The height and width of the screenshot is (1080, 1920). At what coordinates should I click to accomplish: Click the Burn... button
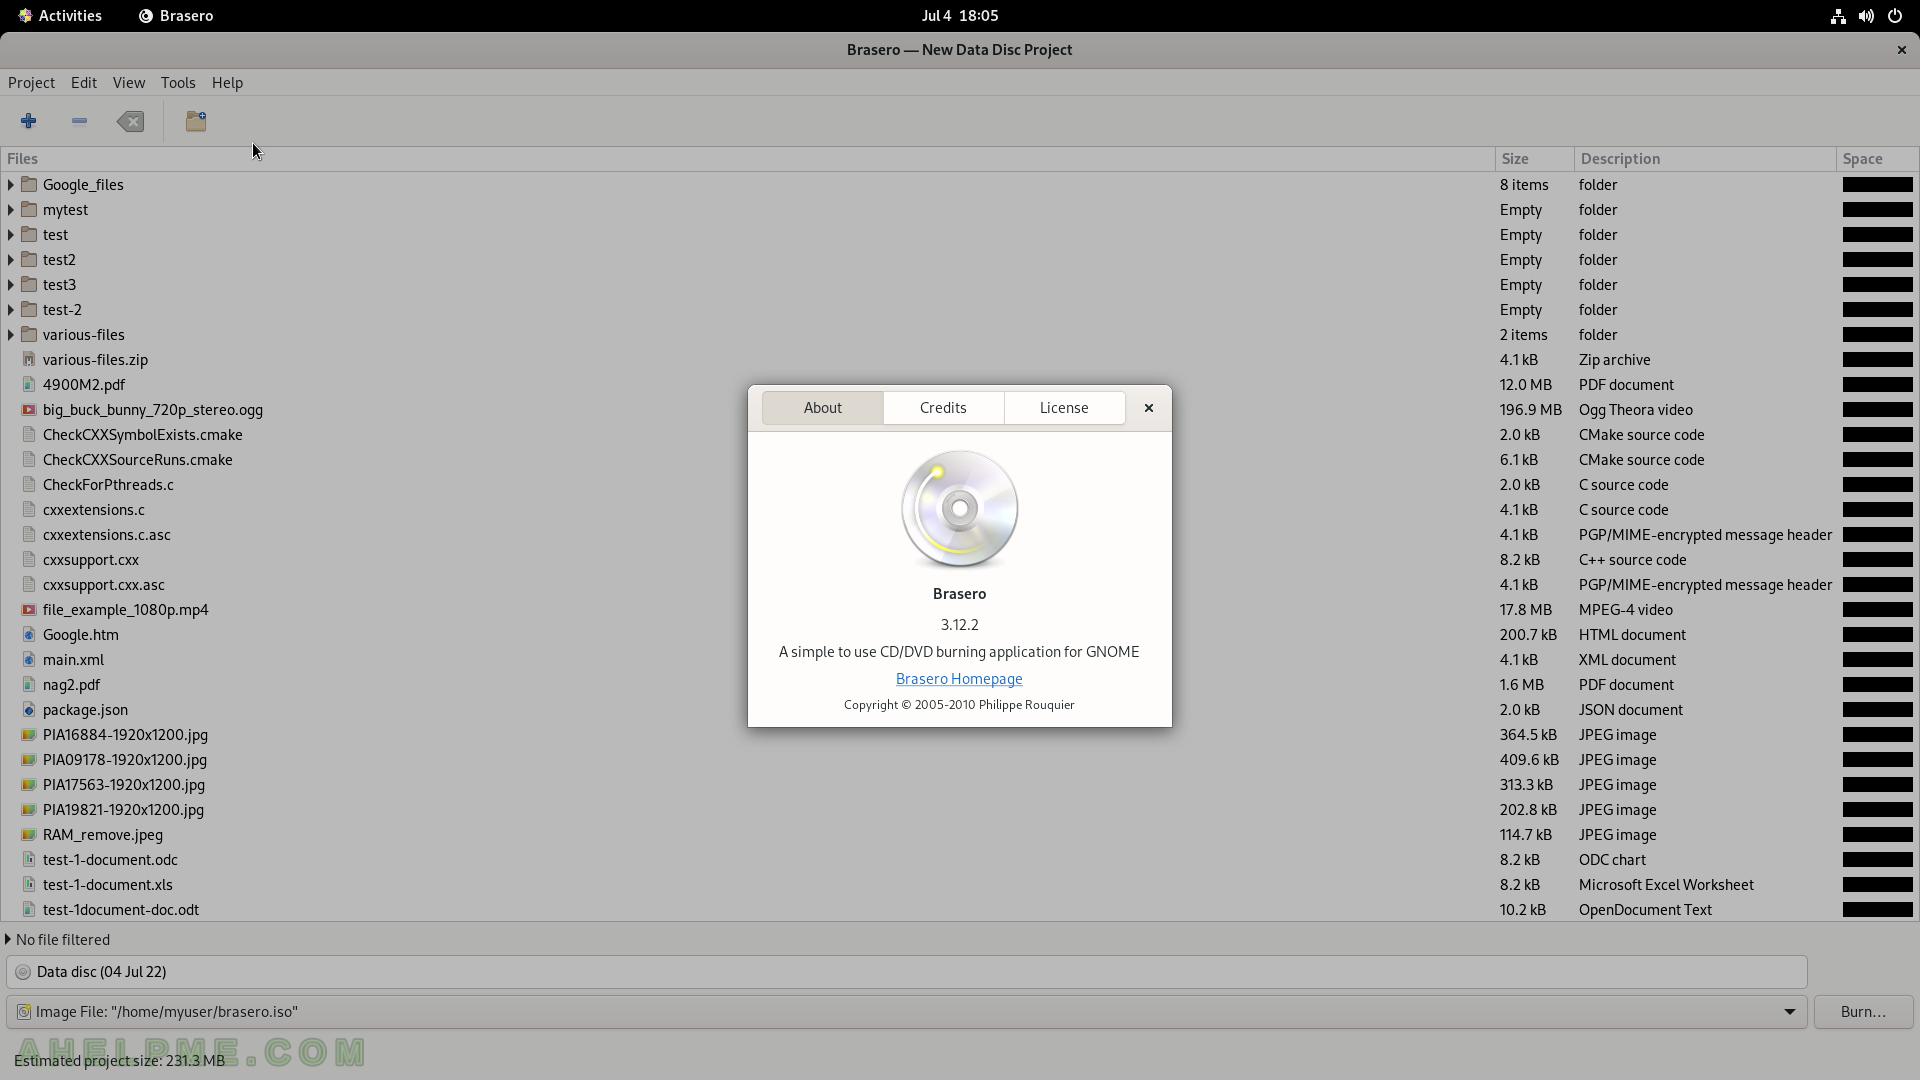coord(1863,1011)
